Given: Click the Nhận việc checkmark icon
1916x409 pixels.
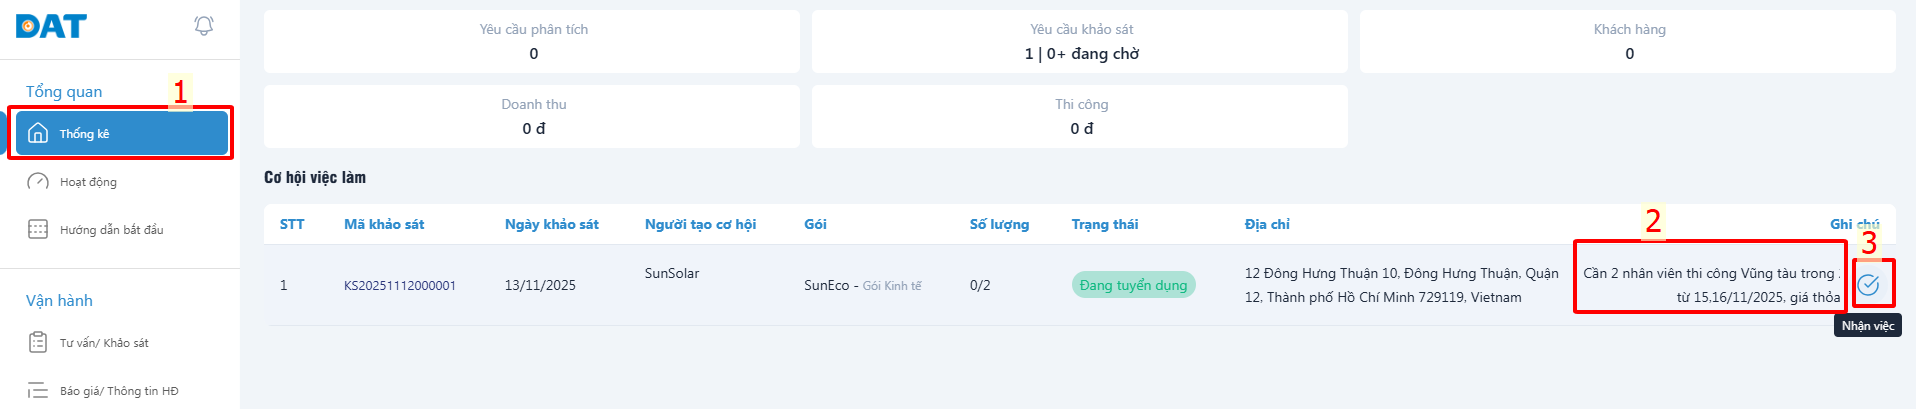Looking at the screenshot, I should coord(1868,285).
